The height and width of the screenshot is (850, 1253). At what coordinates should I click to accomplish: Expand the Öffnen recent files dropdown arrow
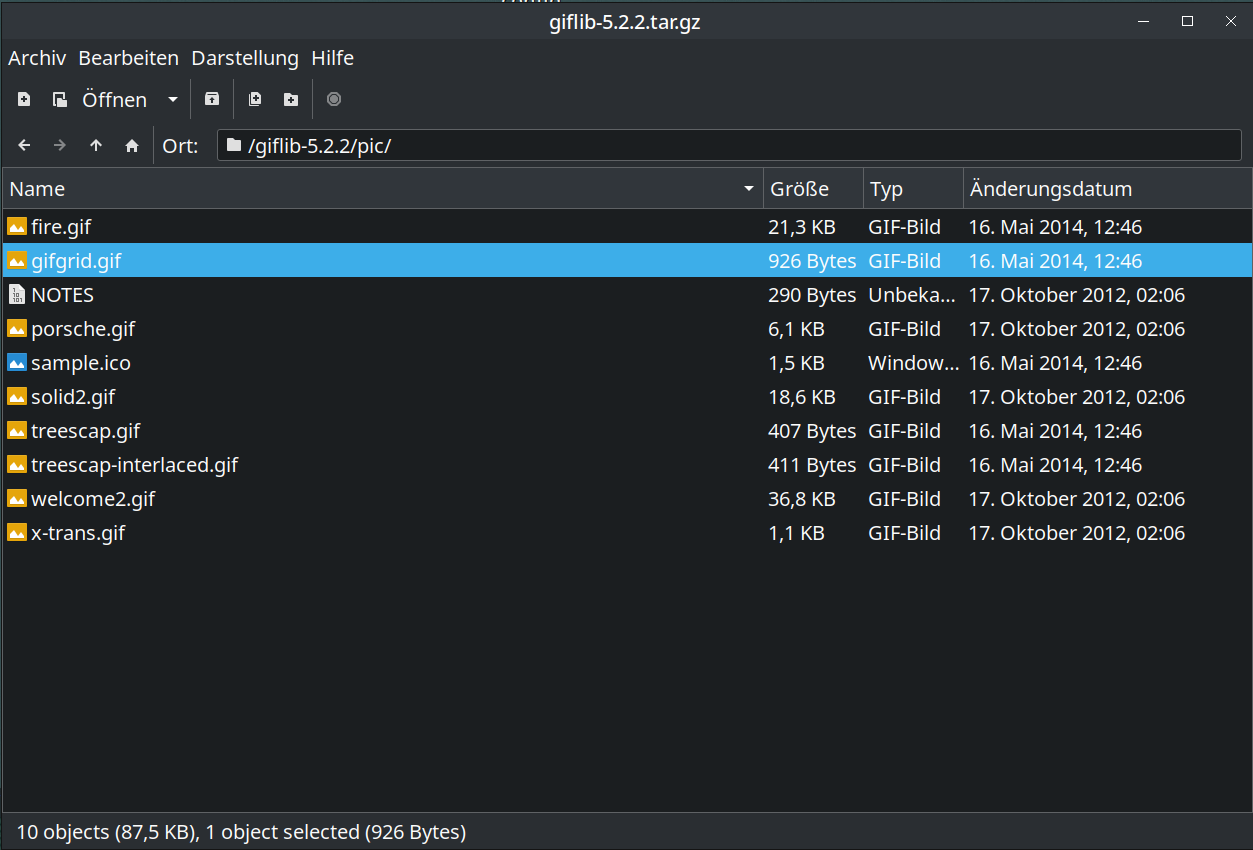tap(173, 99)
